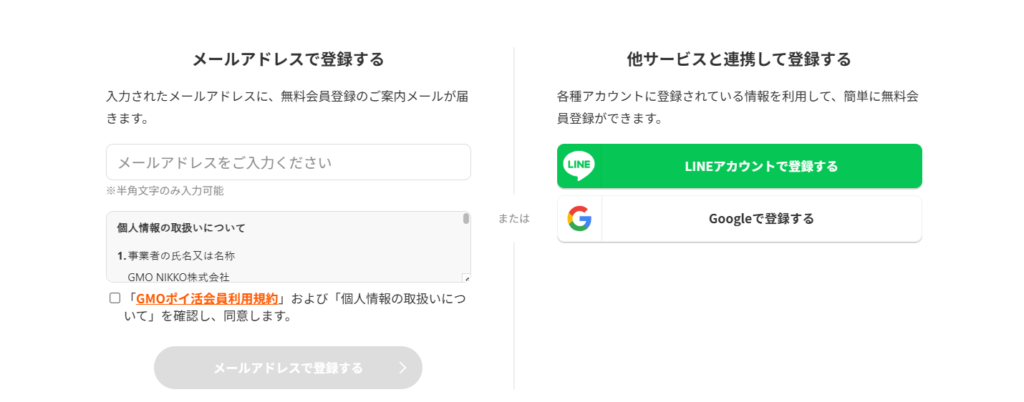Click the メールアドレスで登録する section heading
Viewport: 1024px width, 402px height.
(x=288, y=60)
